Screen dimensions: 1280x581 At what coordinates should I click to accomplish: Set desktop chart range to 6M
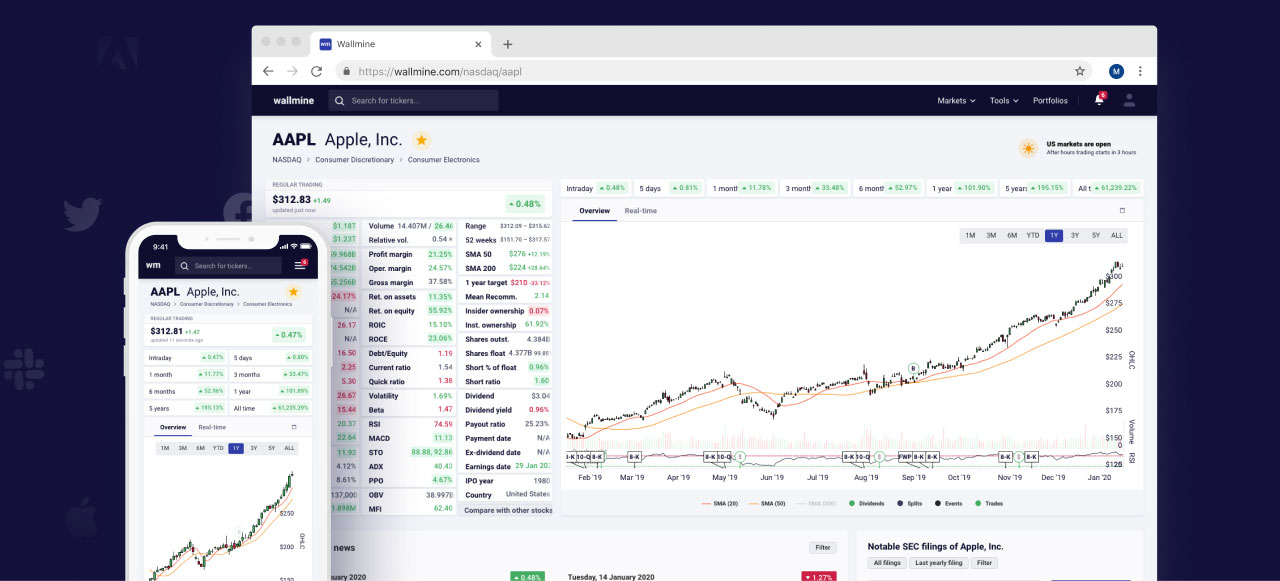pos(1012,235)
